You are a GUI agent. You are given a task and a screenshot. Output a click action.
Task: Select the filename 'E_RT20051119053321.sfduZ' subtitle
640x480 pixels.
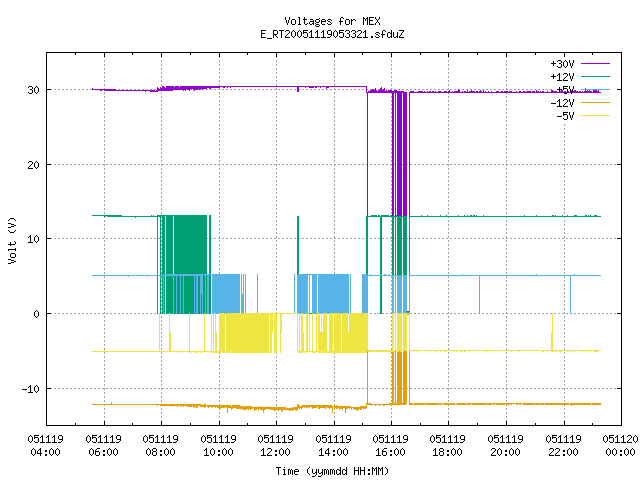[332, 34]
